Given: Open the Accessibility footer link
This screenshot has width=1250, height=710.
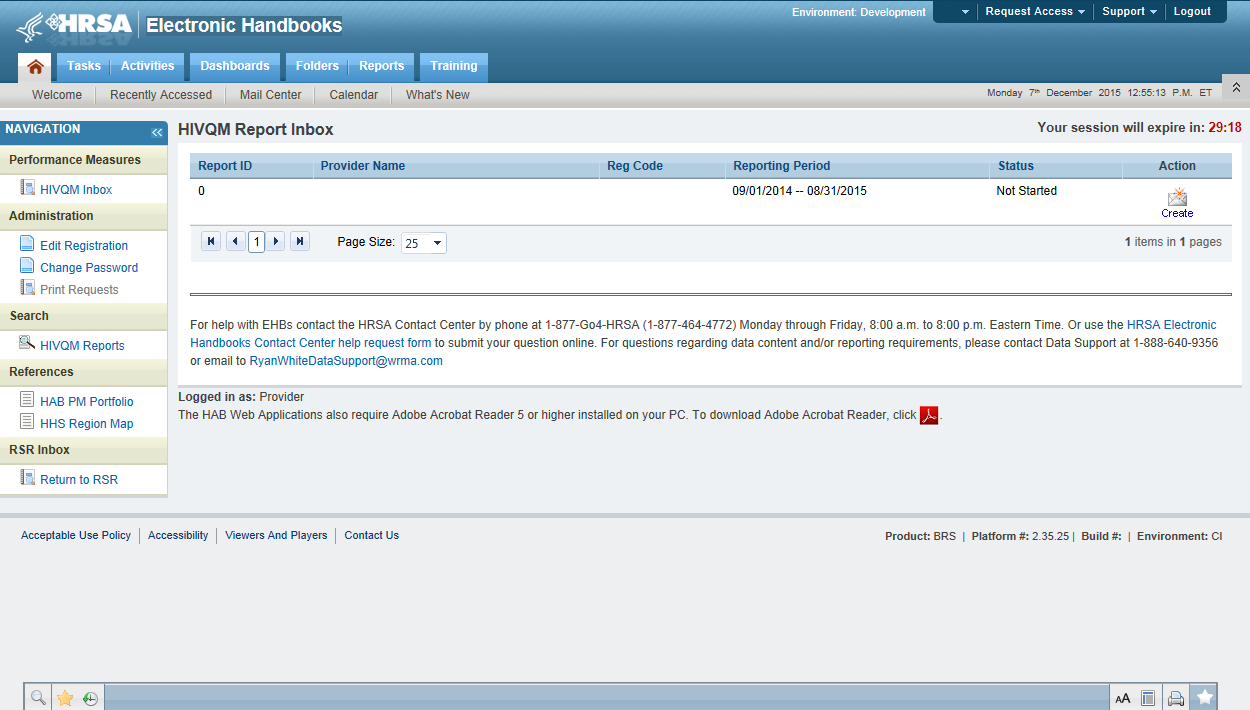Looking at the screenshot, I should click(178, 536).
